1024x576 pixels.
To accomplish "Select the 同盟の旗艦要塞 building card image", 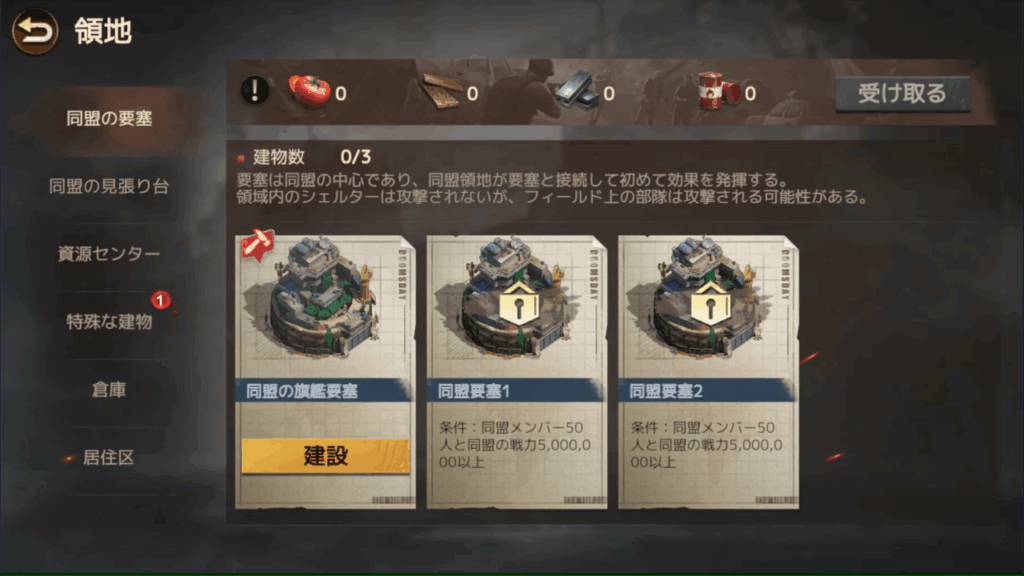I will [325, 306].
